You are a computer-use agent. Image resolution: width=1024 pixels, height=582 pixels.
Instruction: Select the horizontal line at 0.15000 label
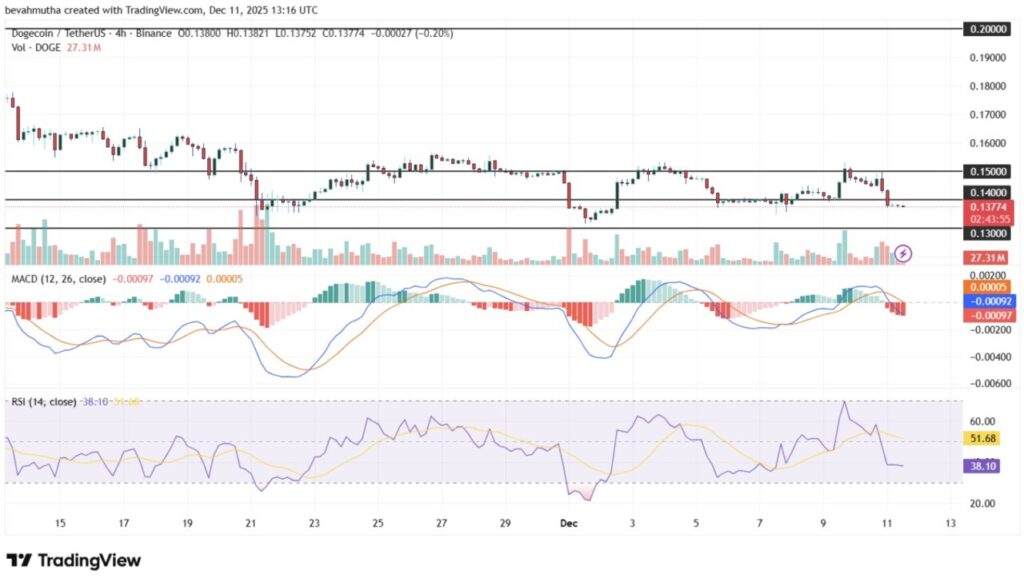(986, 171)
